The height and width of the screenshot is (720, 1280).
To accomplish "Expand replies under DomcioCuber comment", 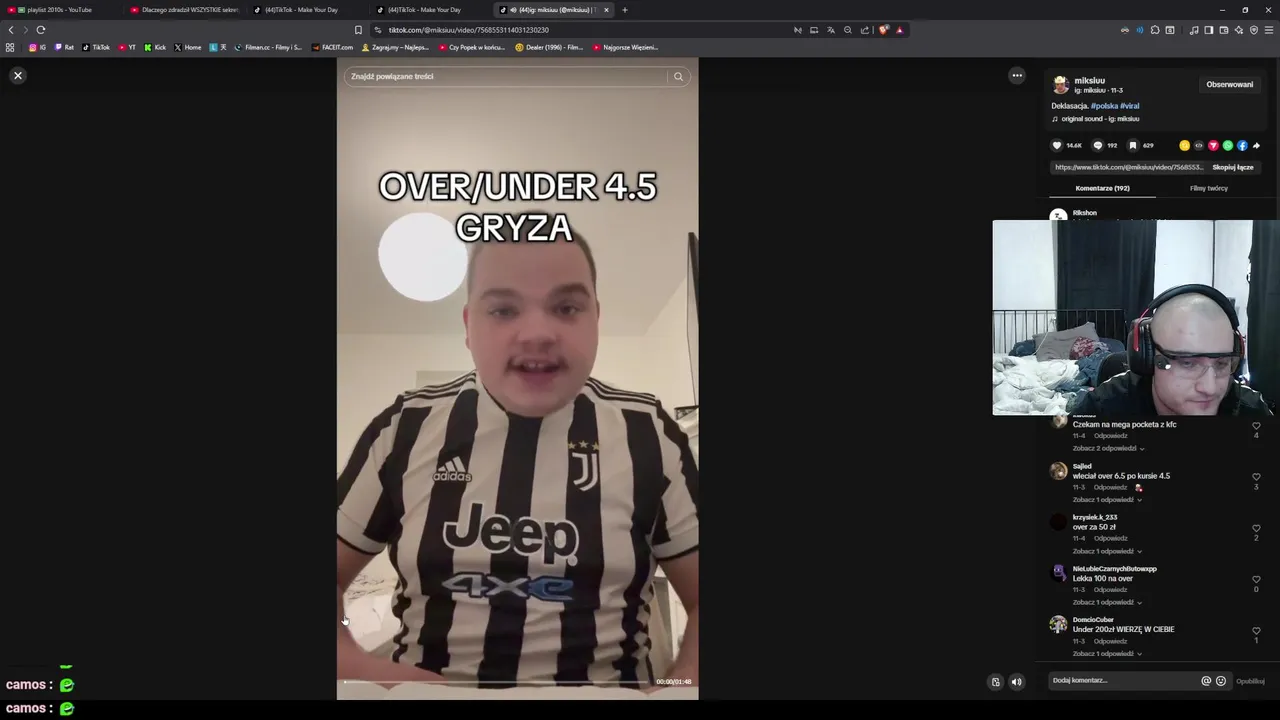I will click(1108, 653).
